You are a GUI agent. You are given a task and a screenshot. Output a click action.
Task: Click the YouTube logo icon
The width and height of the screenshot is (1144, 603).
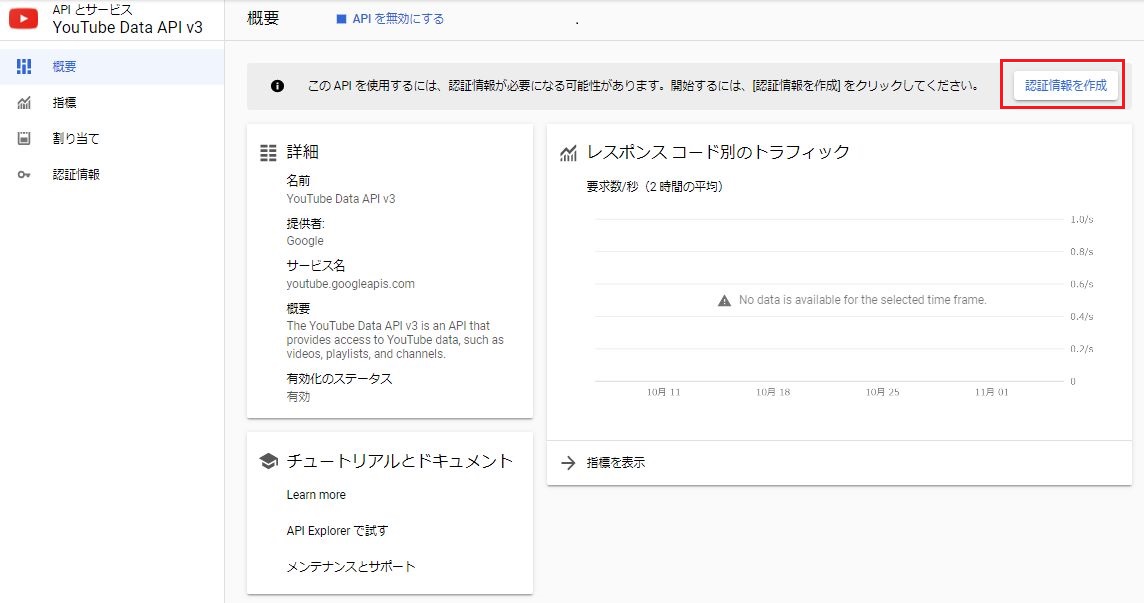23,19
